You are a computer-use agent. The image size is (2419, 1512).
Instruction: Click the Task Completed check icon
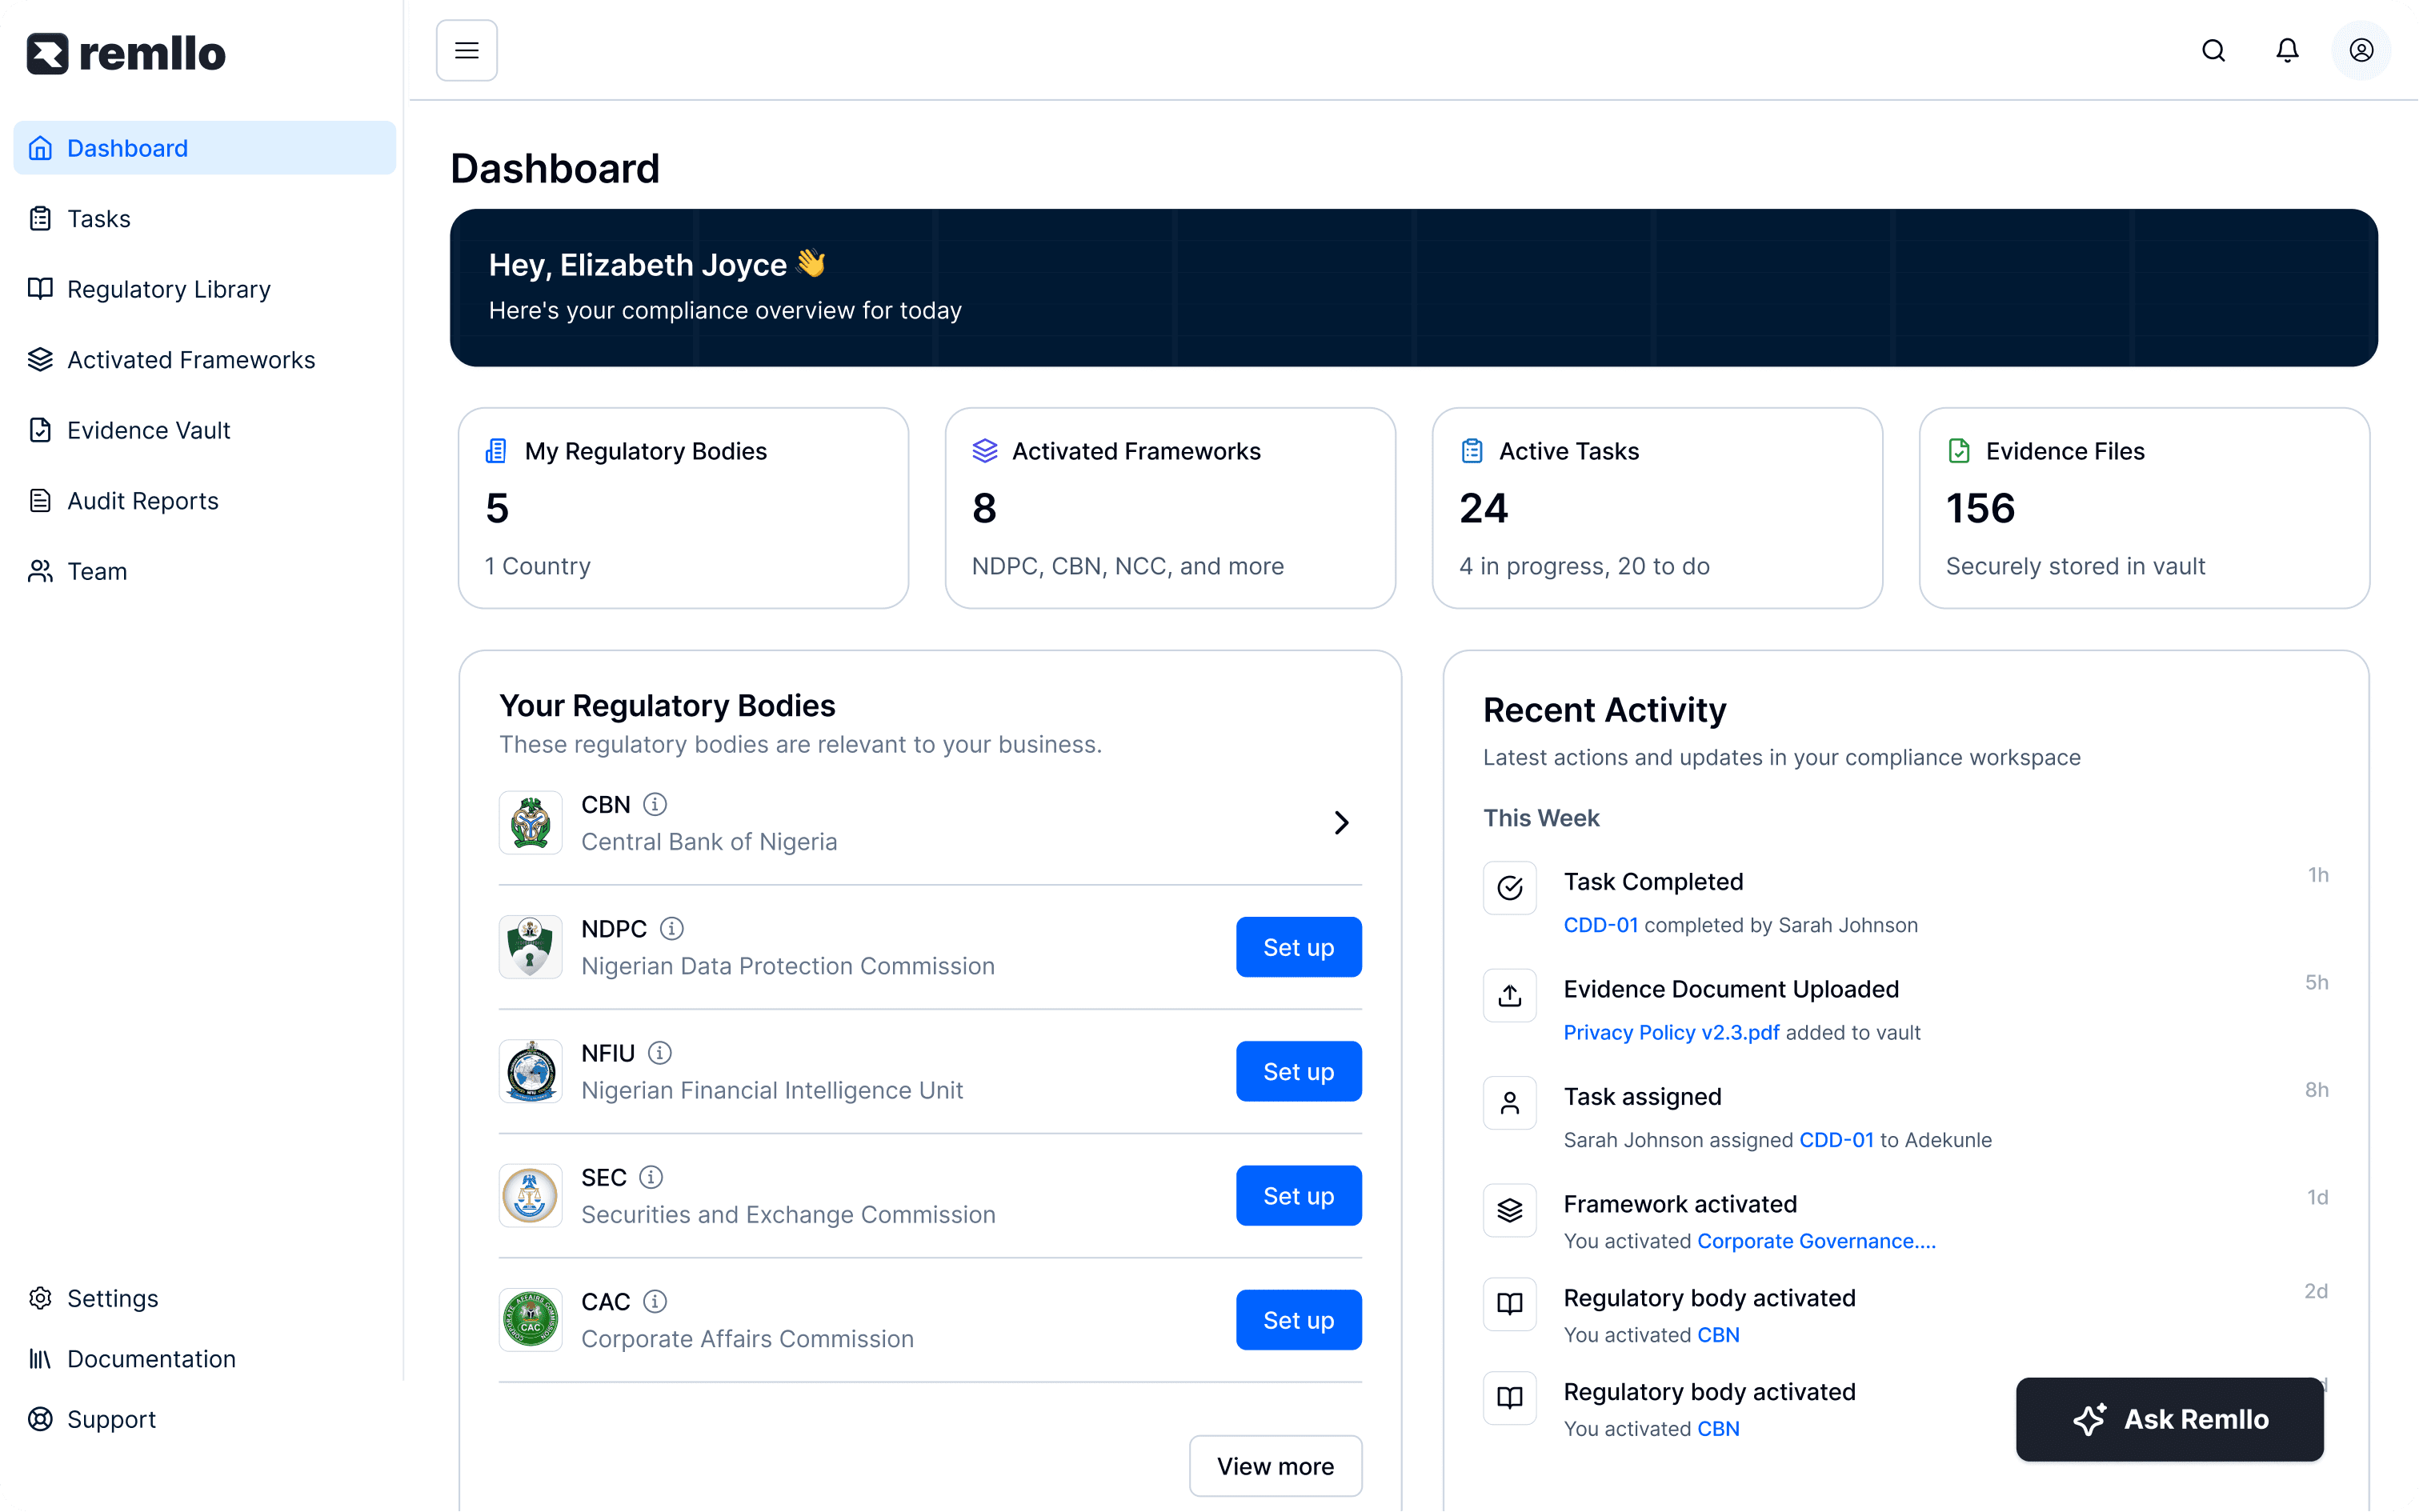(x=1509, y=887)
